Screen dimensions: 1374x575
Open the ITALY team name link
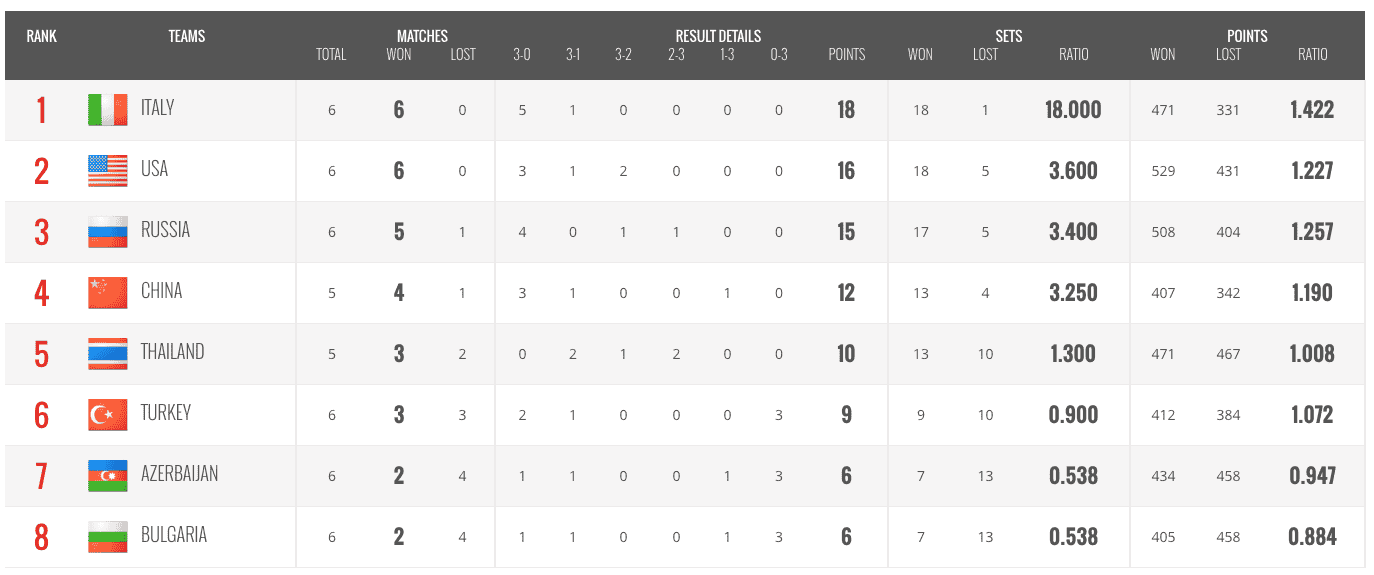coord(157,108)
